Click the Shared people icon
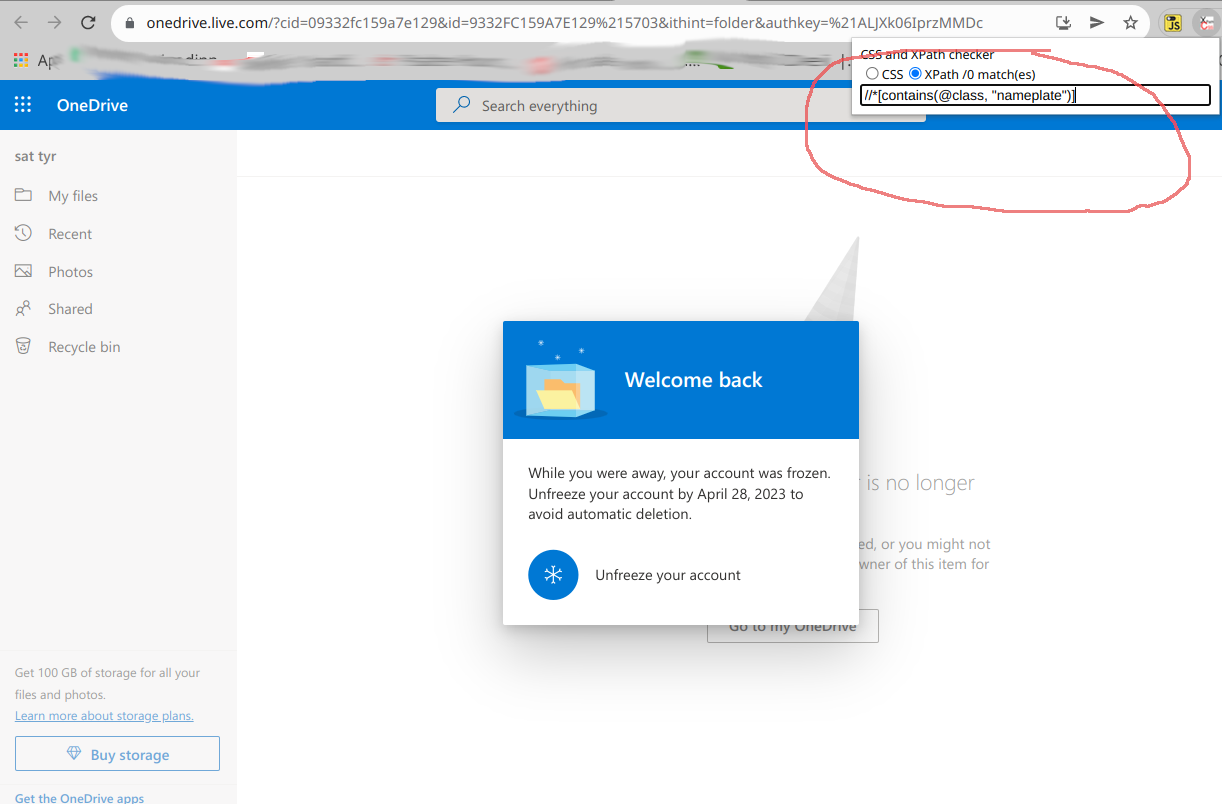 pos(23,309)
